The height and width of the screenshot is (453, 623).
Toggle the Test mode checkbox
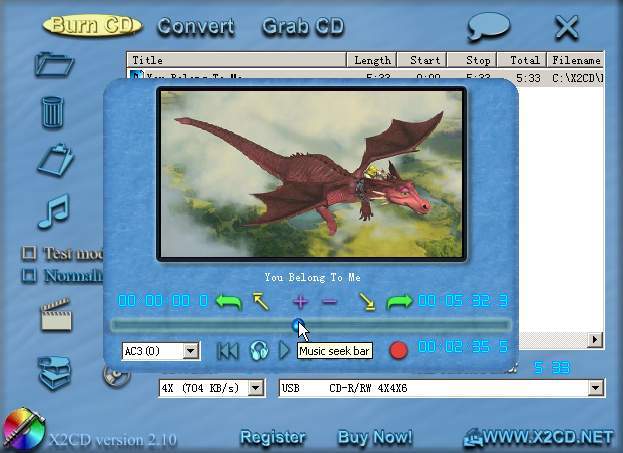29,253
